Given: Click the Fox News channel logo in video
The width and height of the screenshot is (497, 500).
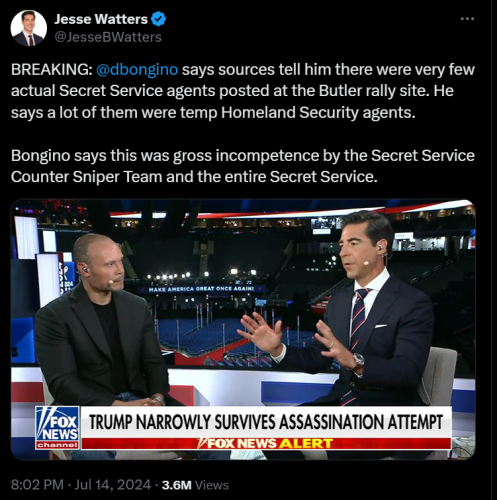Looking at the screenshot, I should point(57,428).
